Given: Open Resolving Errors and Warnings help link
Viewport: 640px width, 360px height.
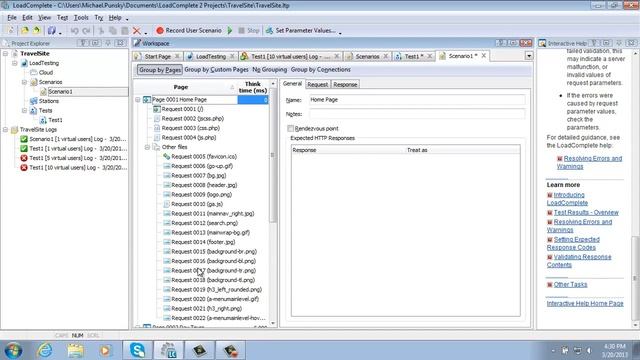Looking at the screenshot, I should click(589, 162).
